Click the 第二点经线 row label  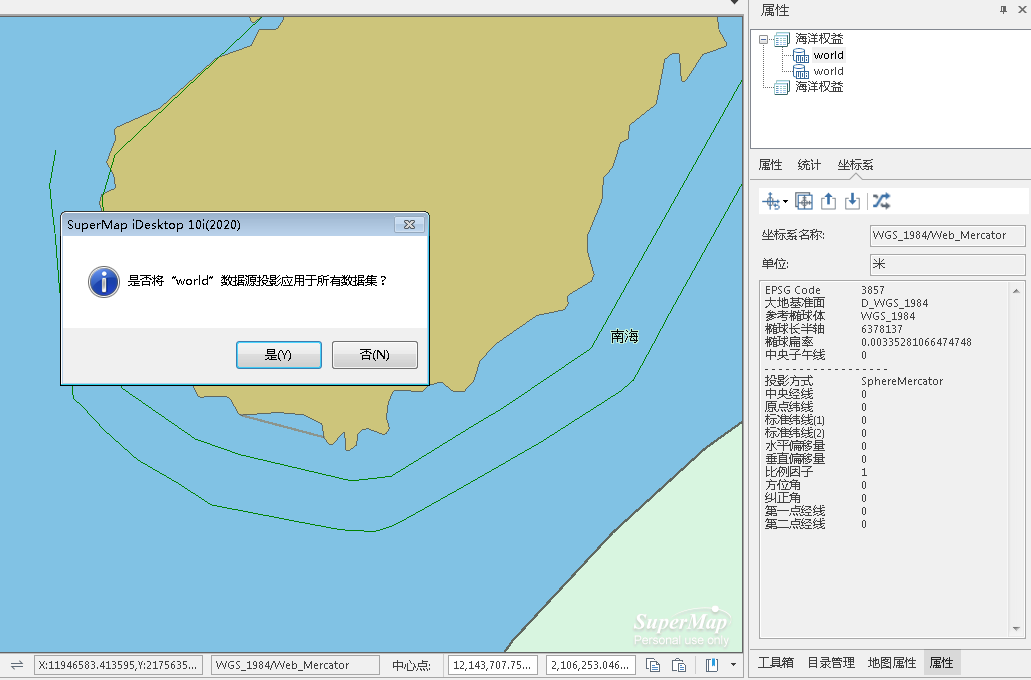pos(794,524)
